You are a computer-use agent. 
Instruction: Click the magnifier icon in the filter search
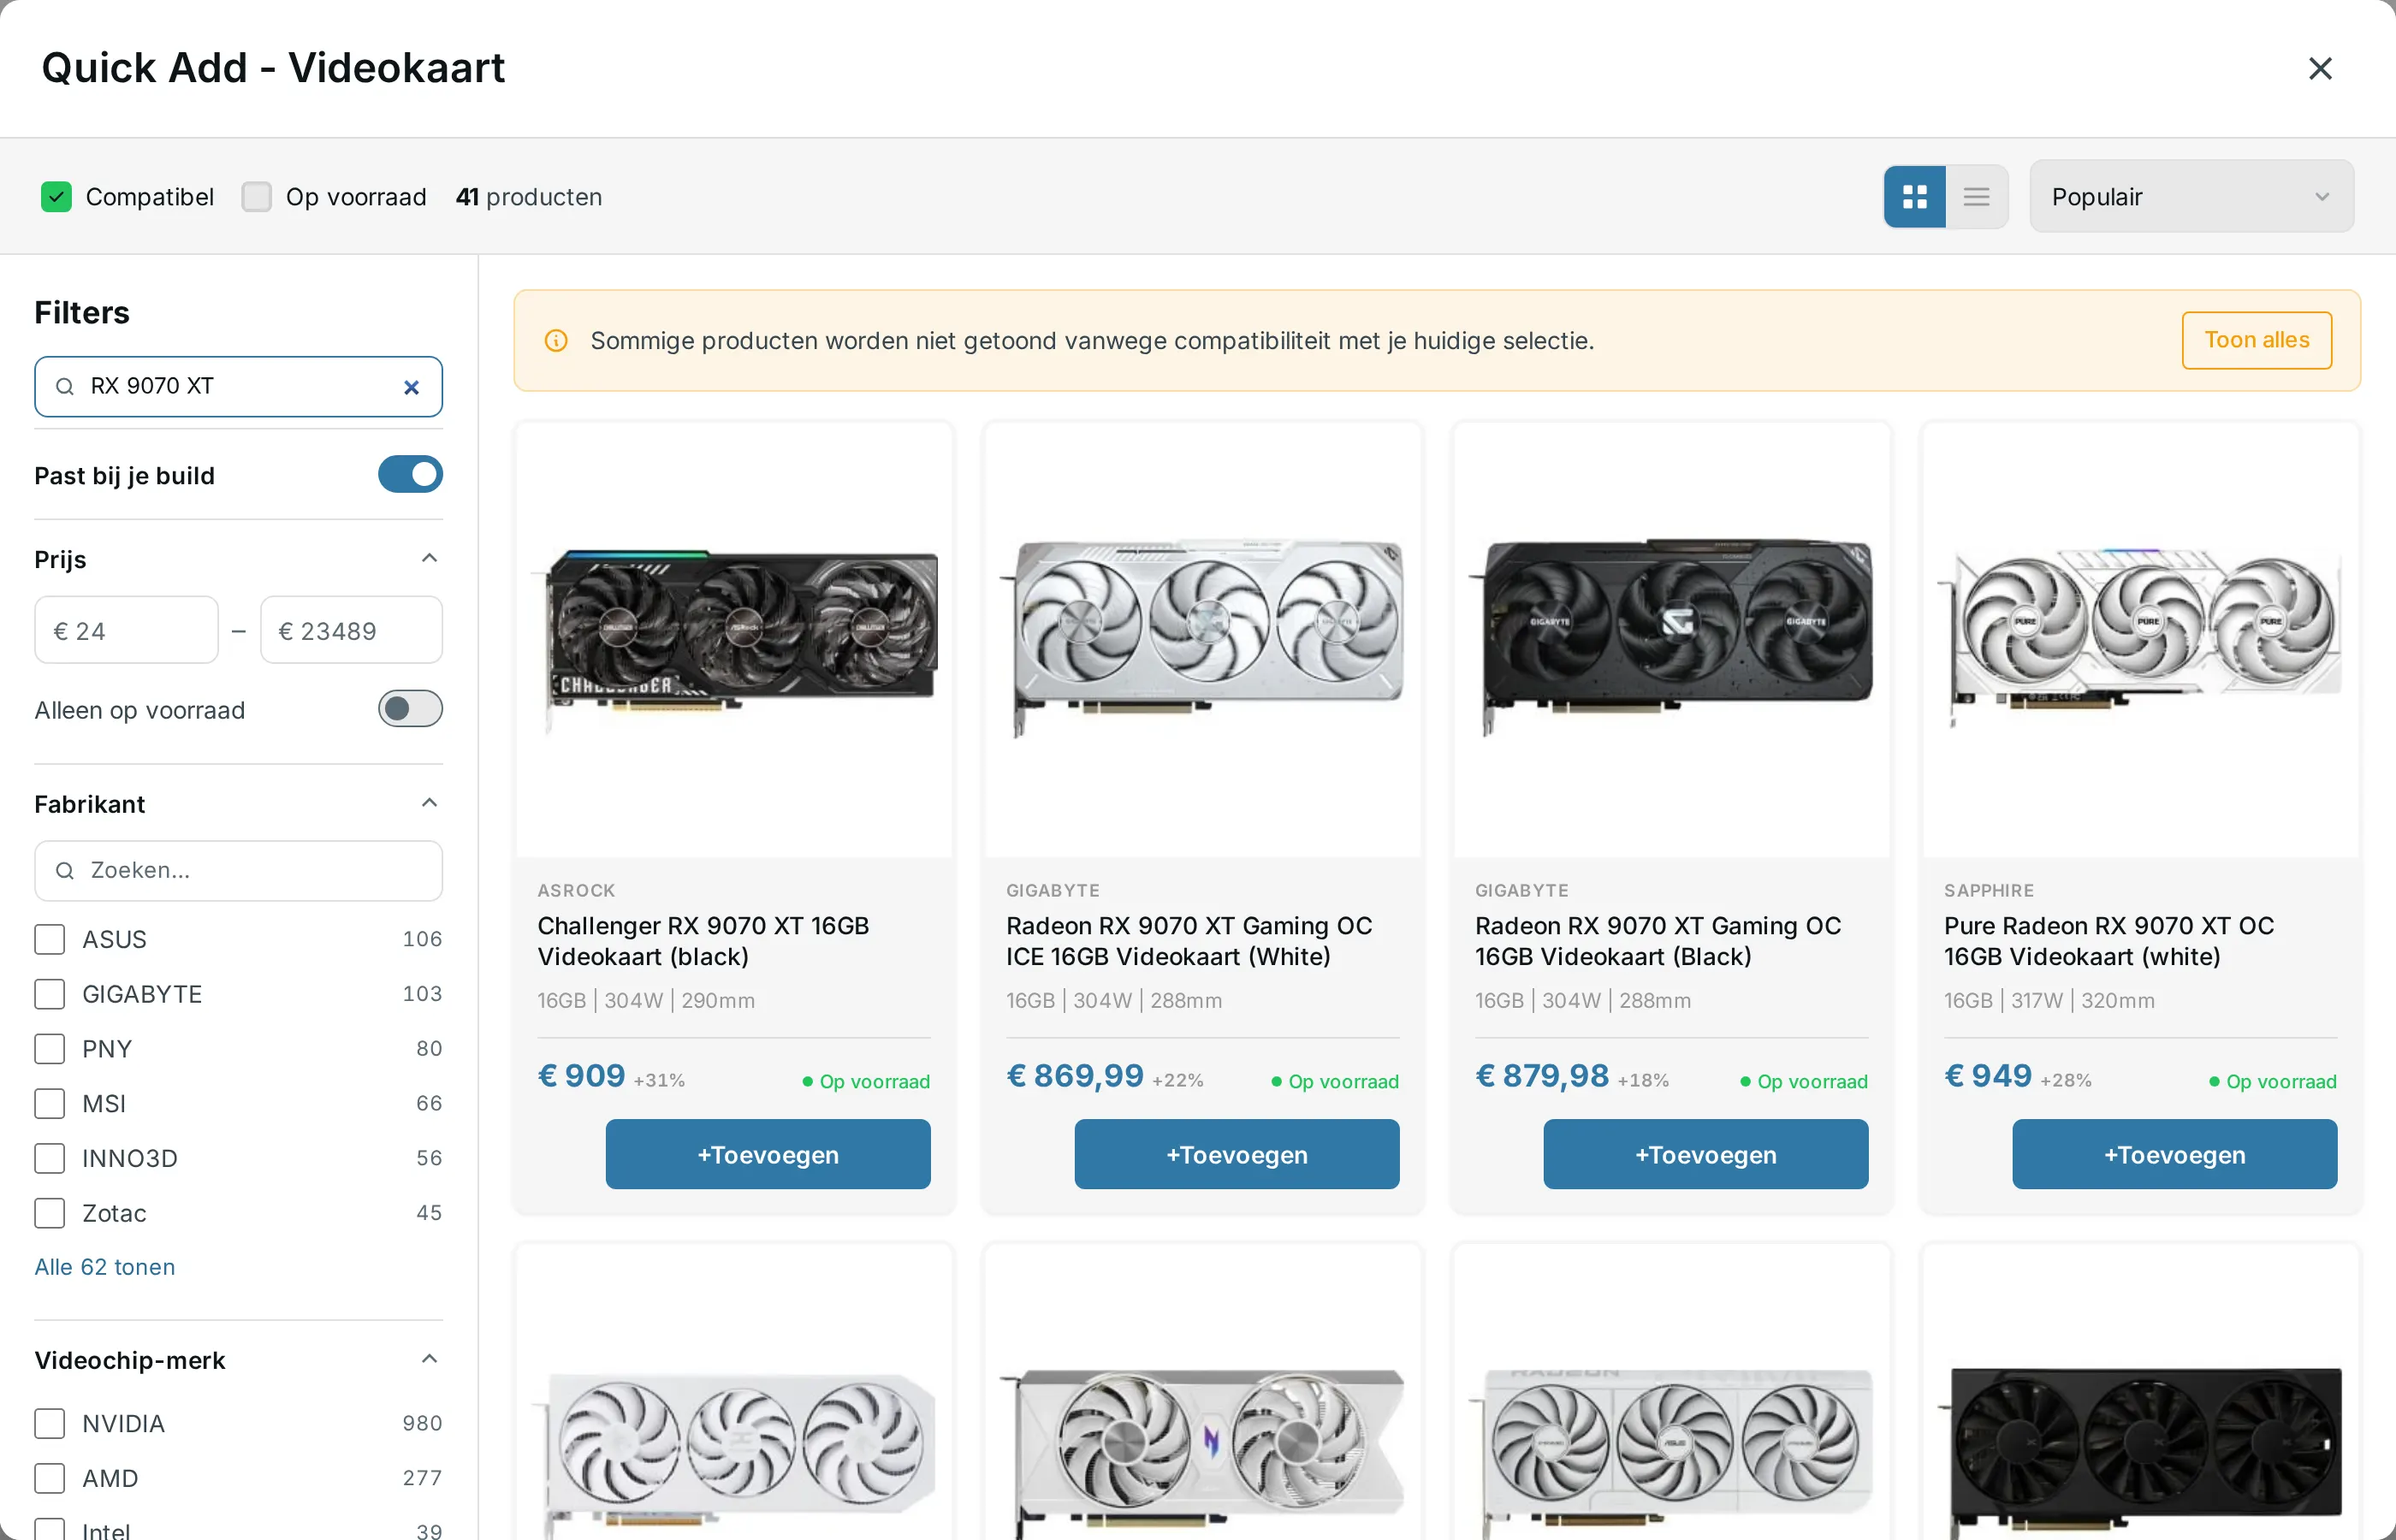pos(65,387)
